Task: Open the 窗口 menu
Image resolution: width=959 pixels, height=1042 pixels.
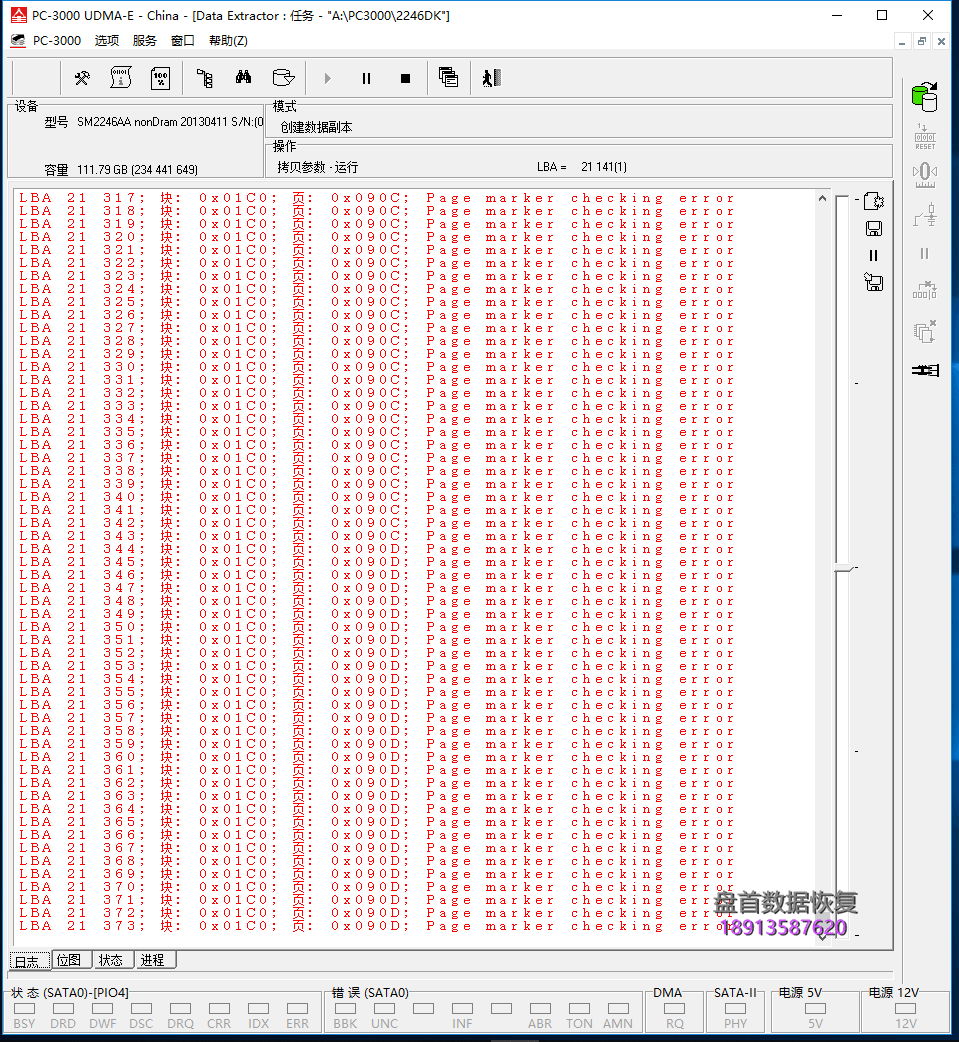Action: coord(183,41)
